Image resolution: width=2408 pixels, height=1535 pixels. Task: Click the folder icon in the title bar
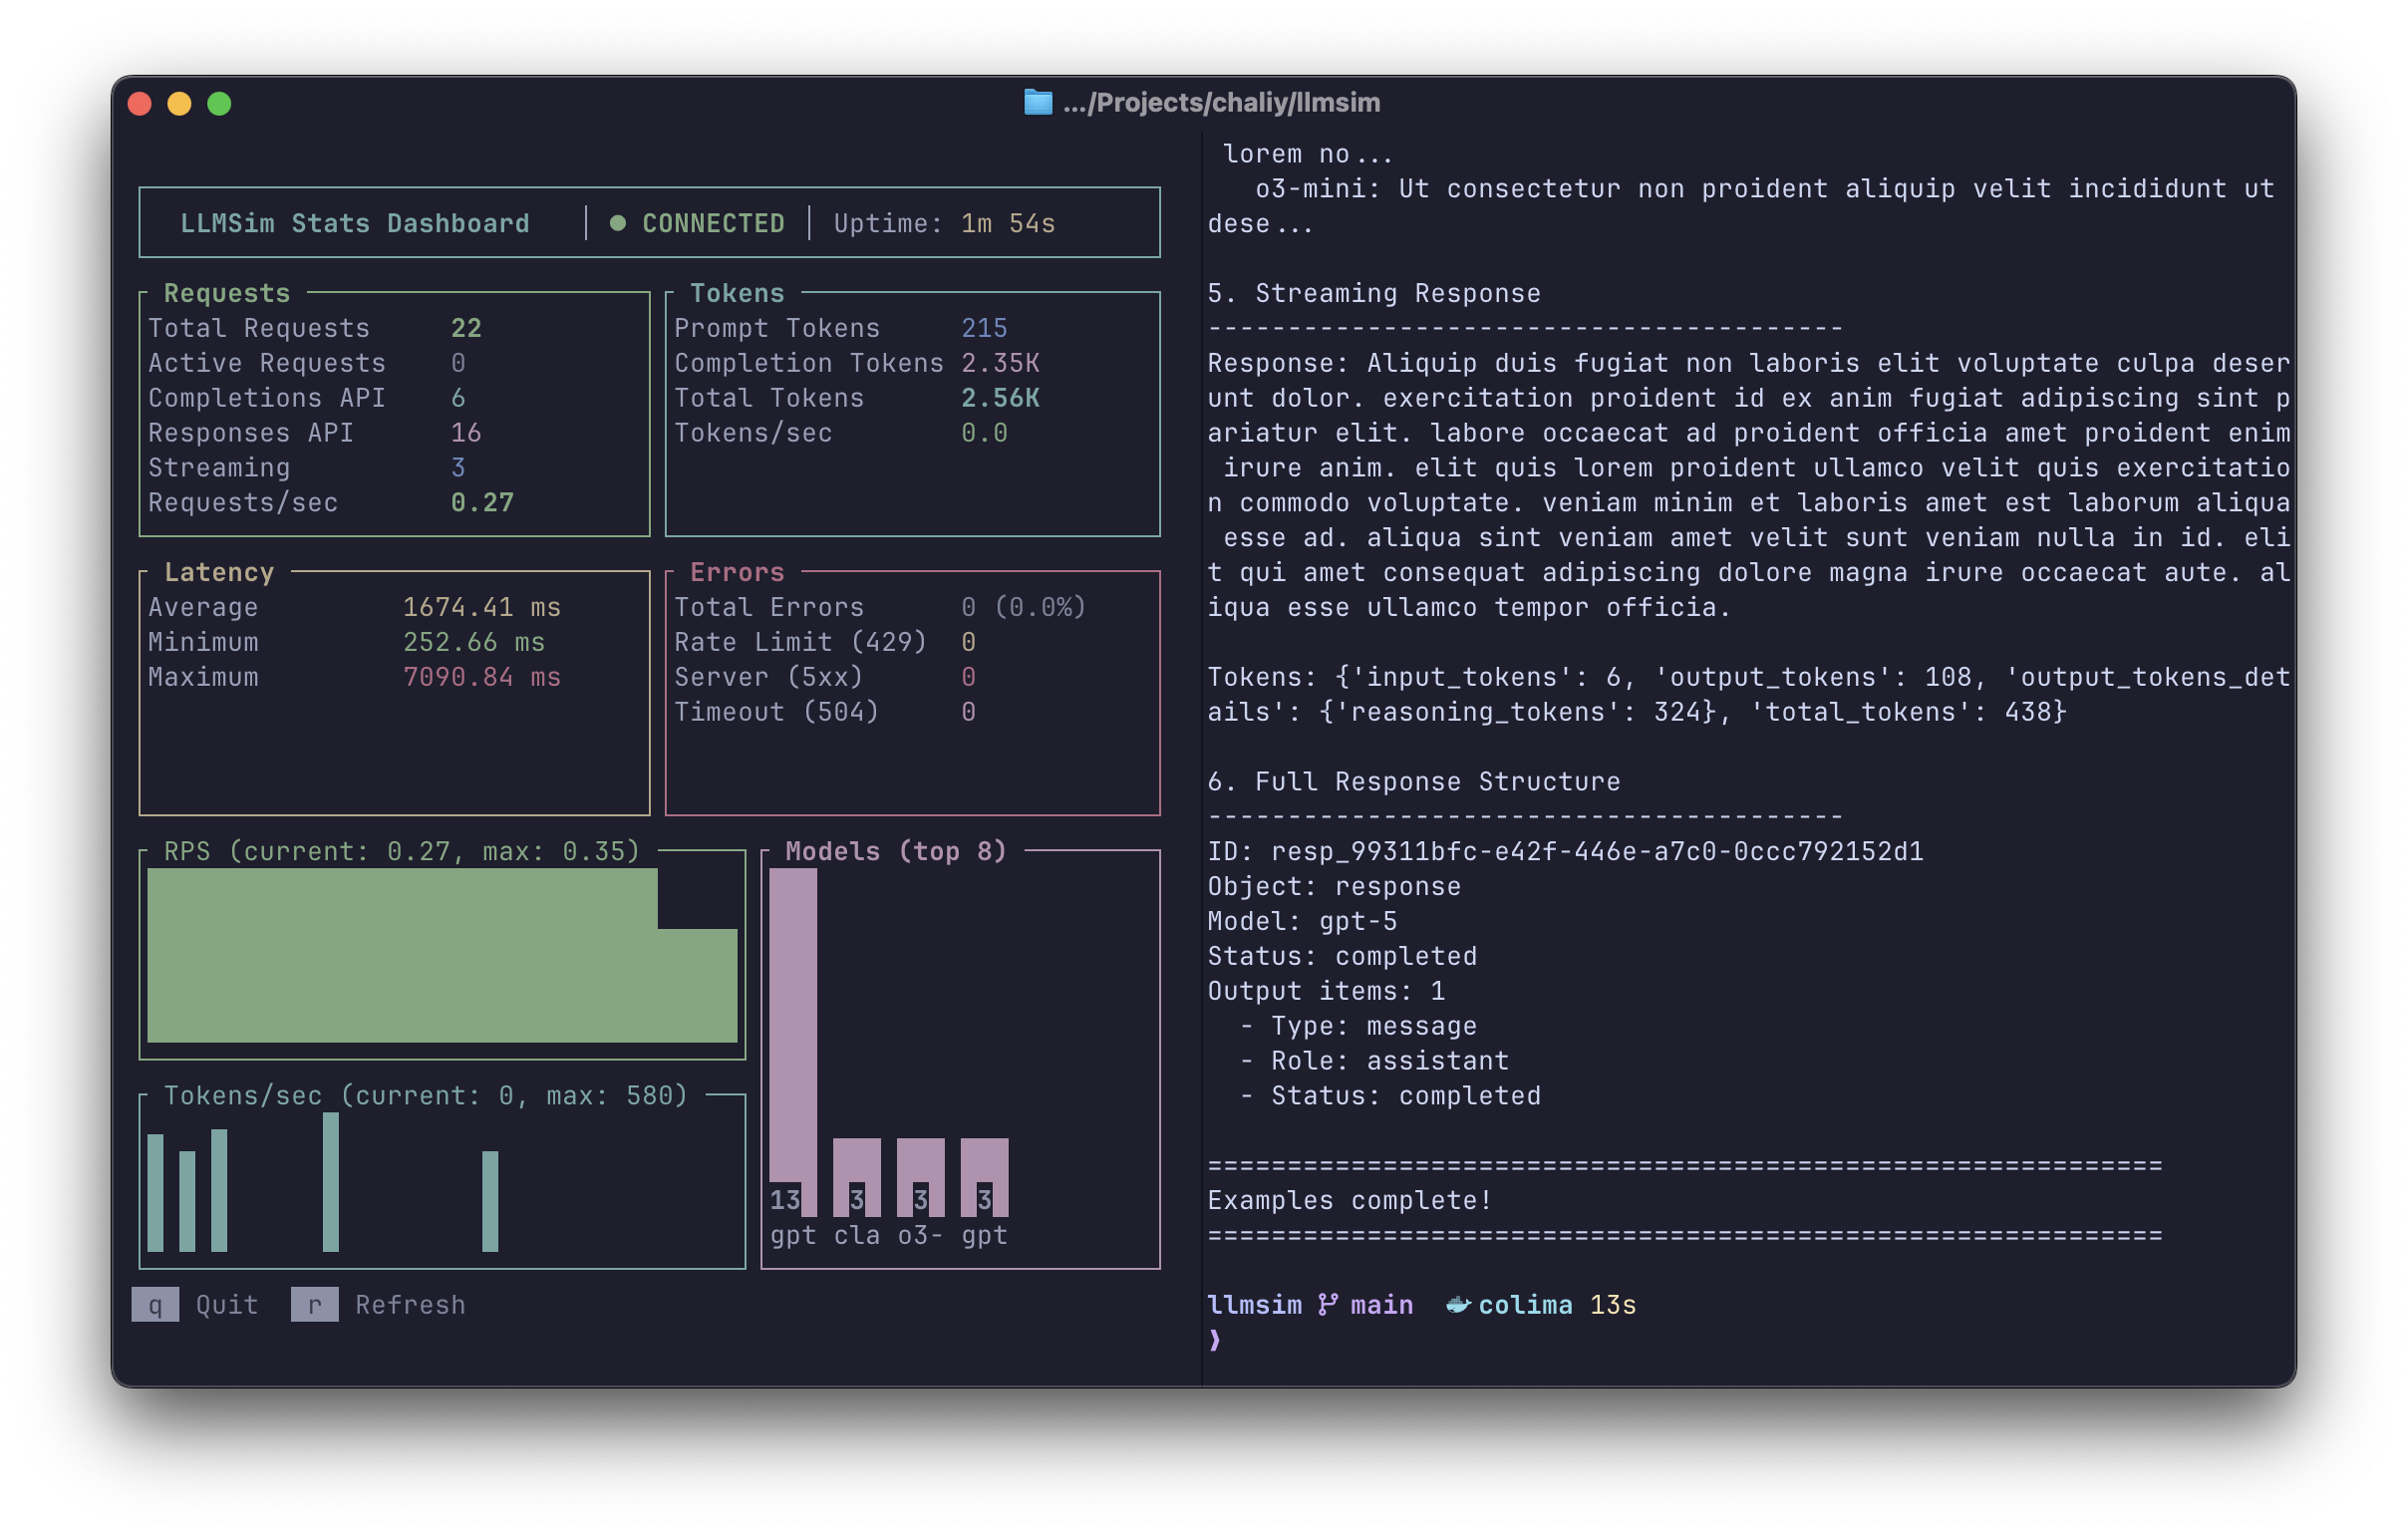pyautogui.click(x=1038, y=101)
